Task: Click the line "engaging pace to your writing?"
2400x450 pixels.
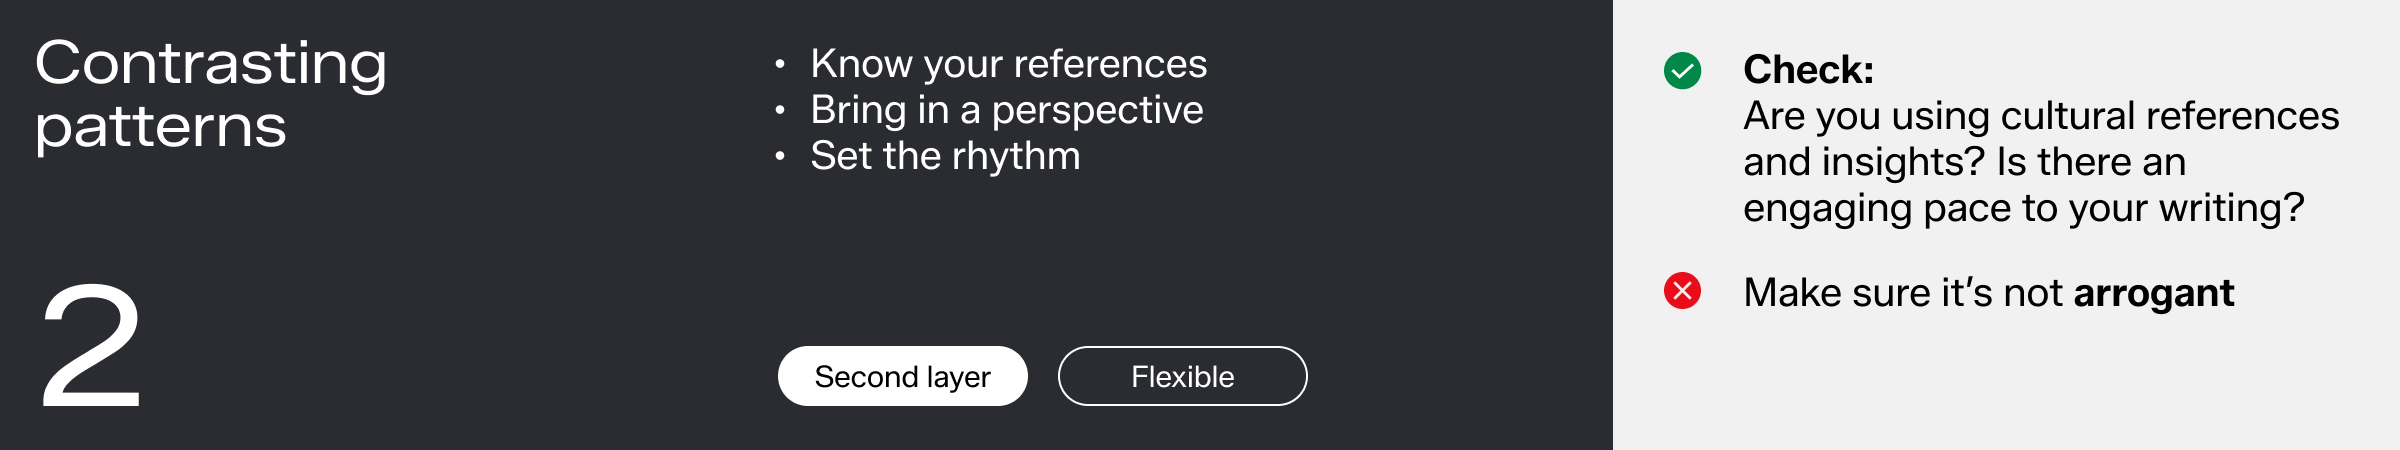Action: 2023,208
